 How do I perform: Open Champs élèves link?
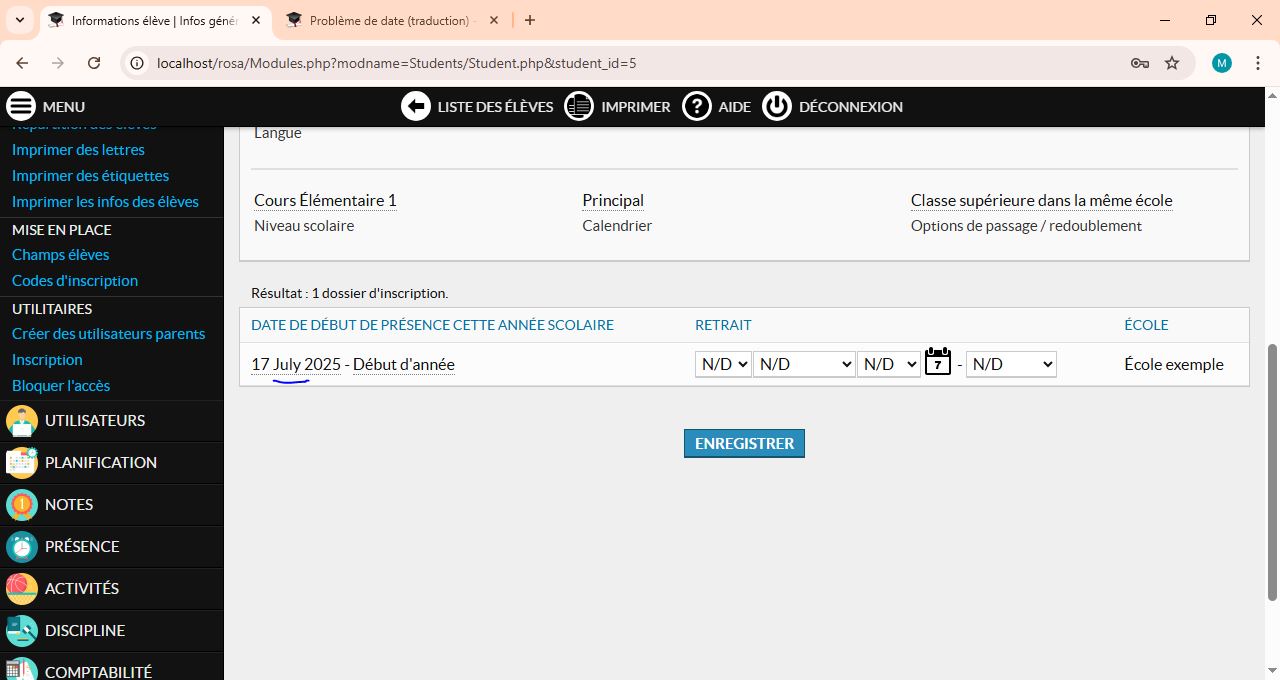(60, 254)
